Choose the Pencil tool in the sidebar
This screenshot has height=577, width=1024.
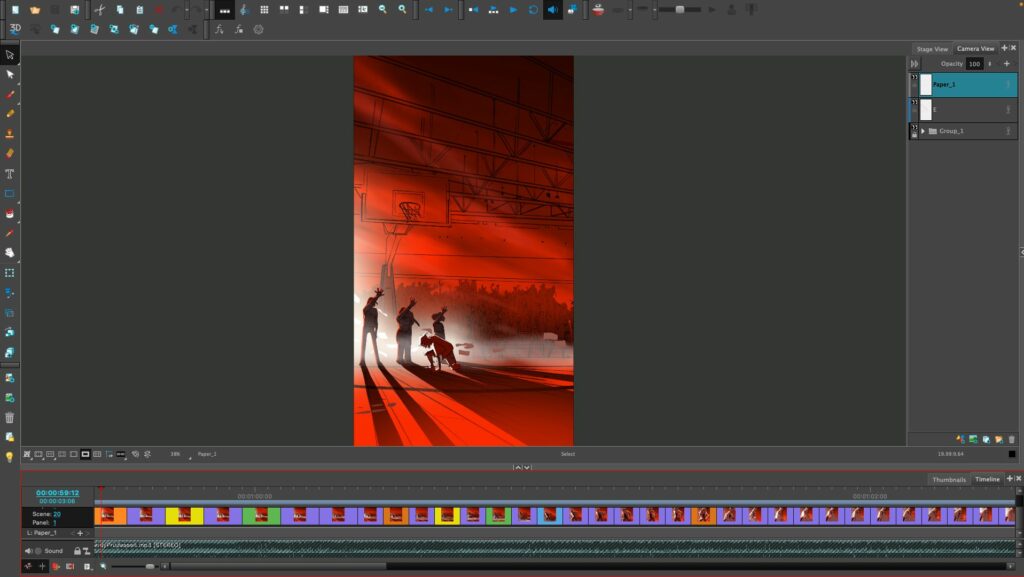(x=10, y=114)
